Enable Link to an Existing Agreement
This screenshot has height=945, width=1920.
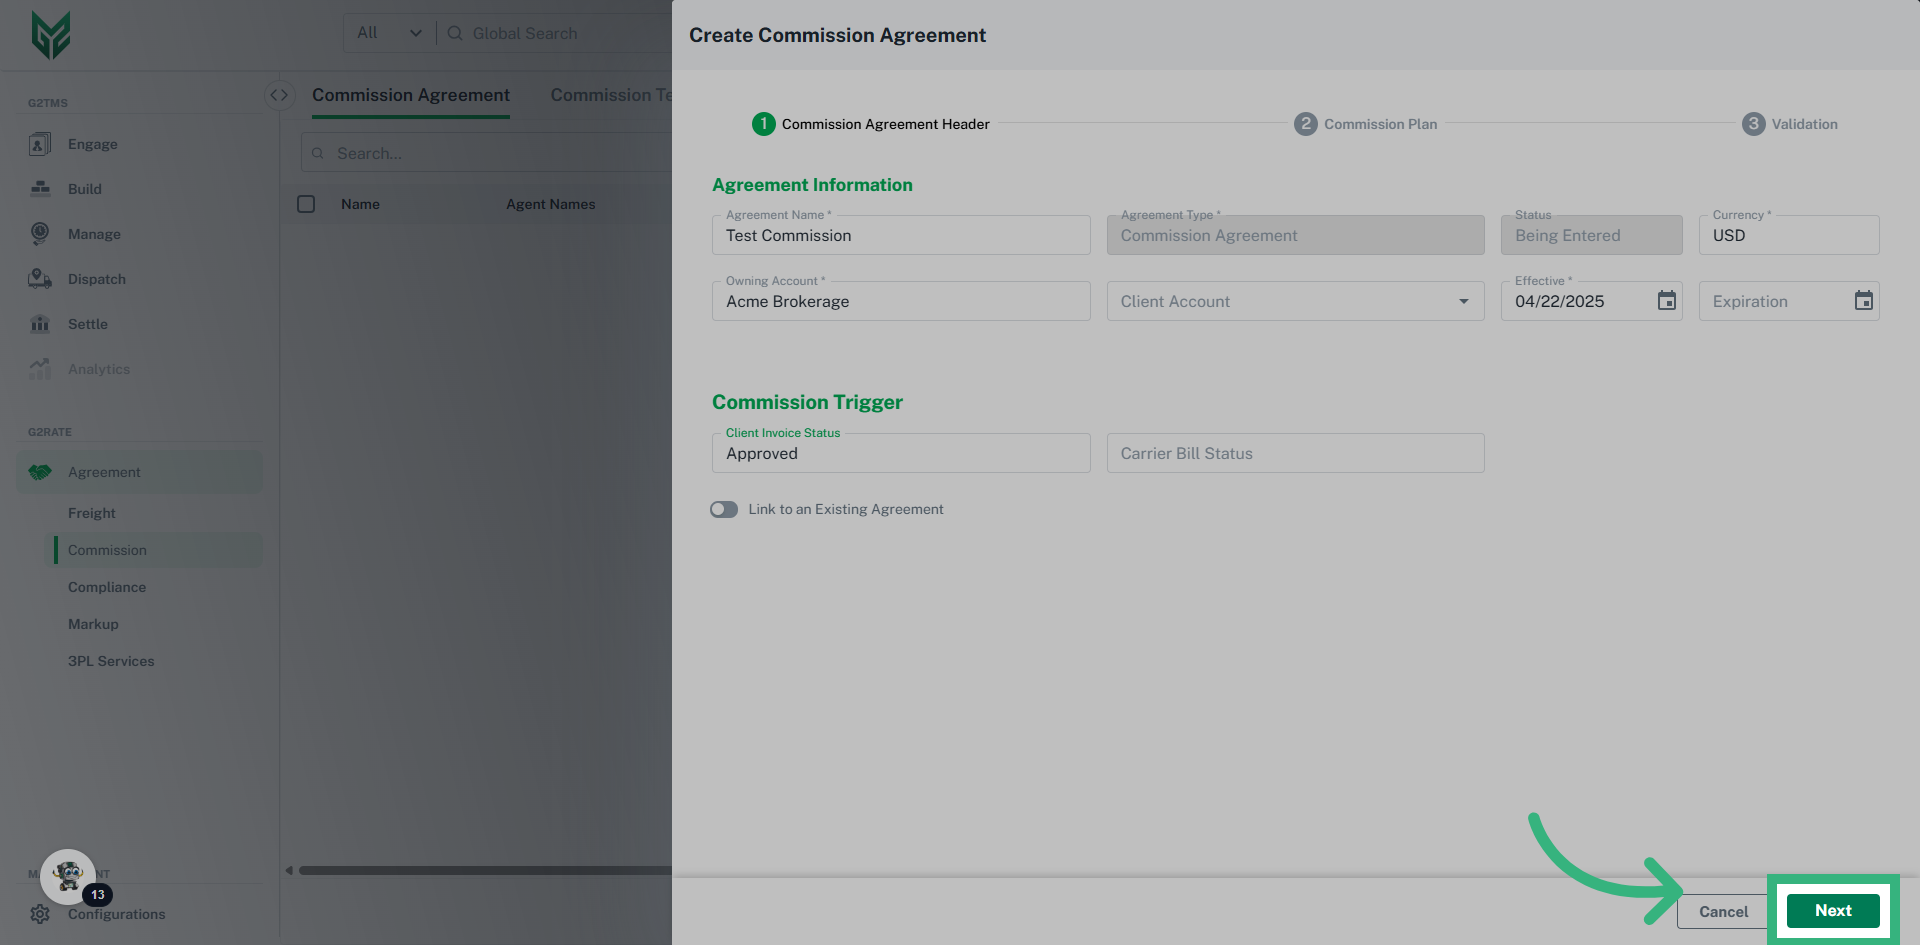[x=723, y=509]
